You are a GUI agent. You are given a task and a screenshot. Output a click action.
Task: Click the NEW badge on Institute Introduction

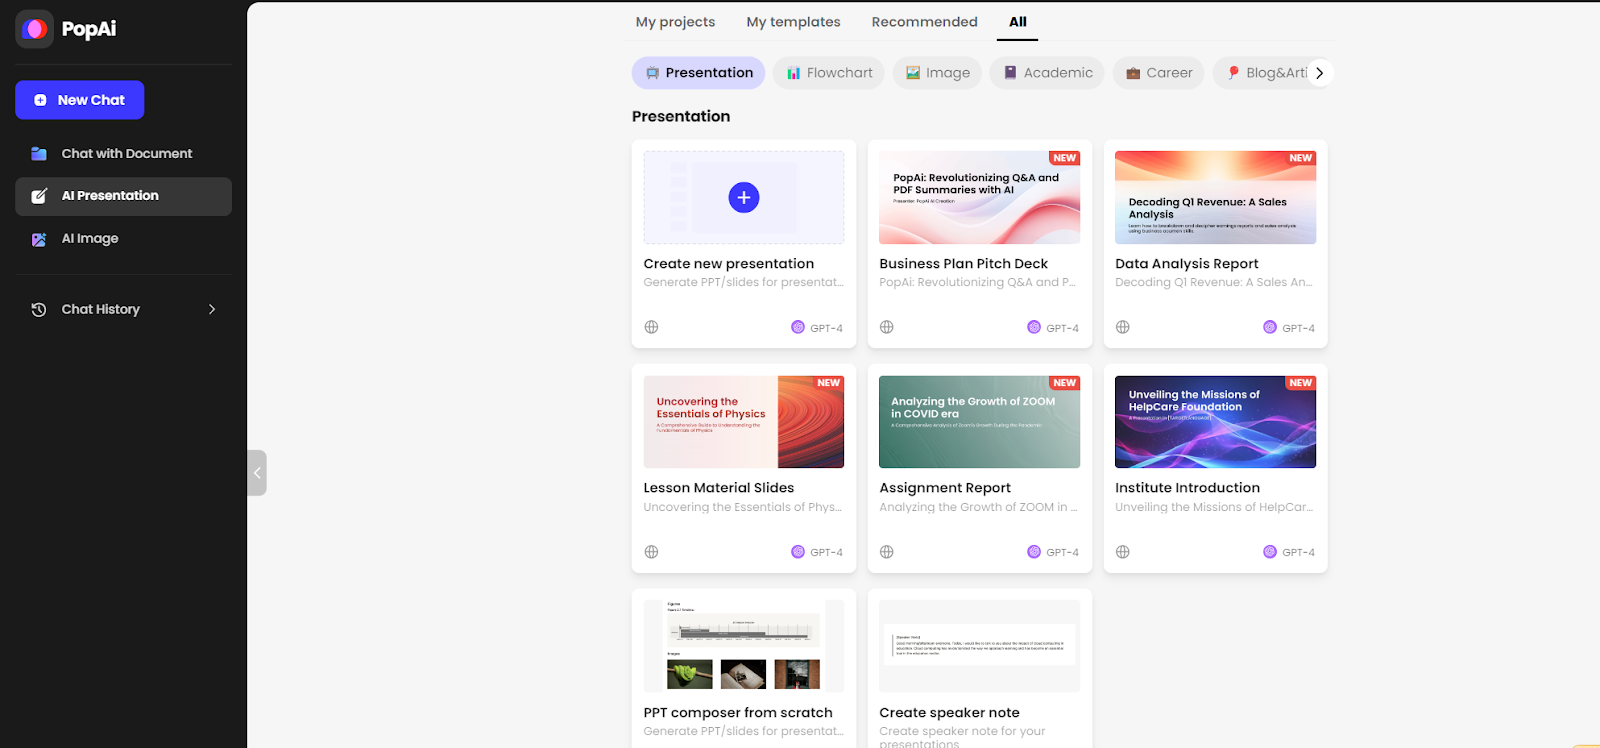[x=1300, y=383]
